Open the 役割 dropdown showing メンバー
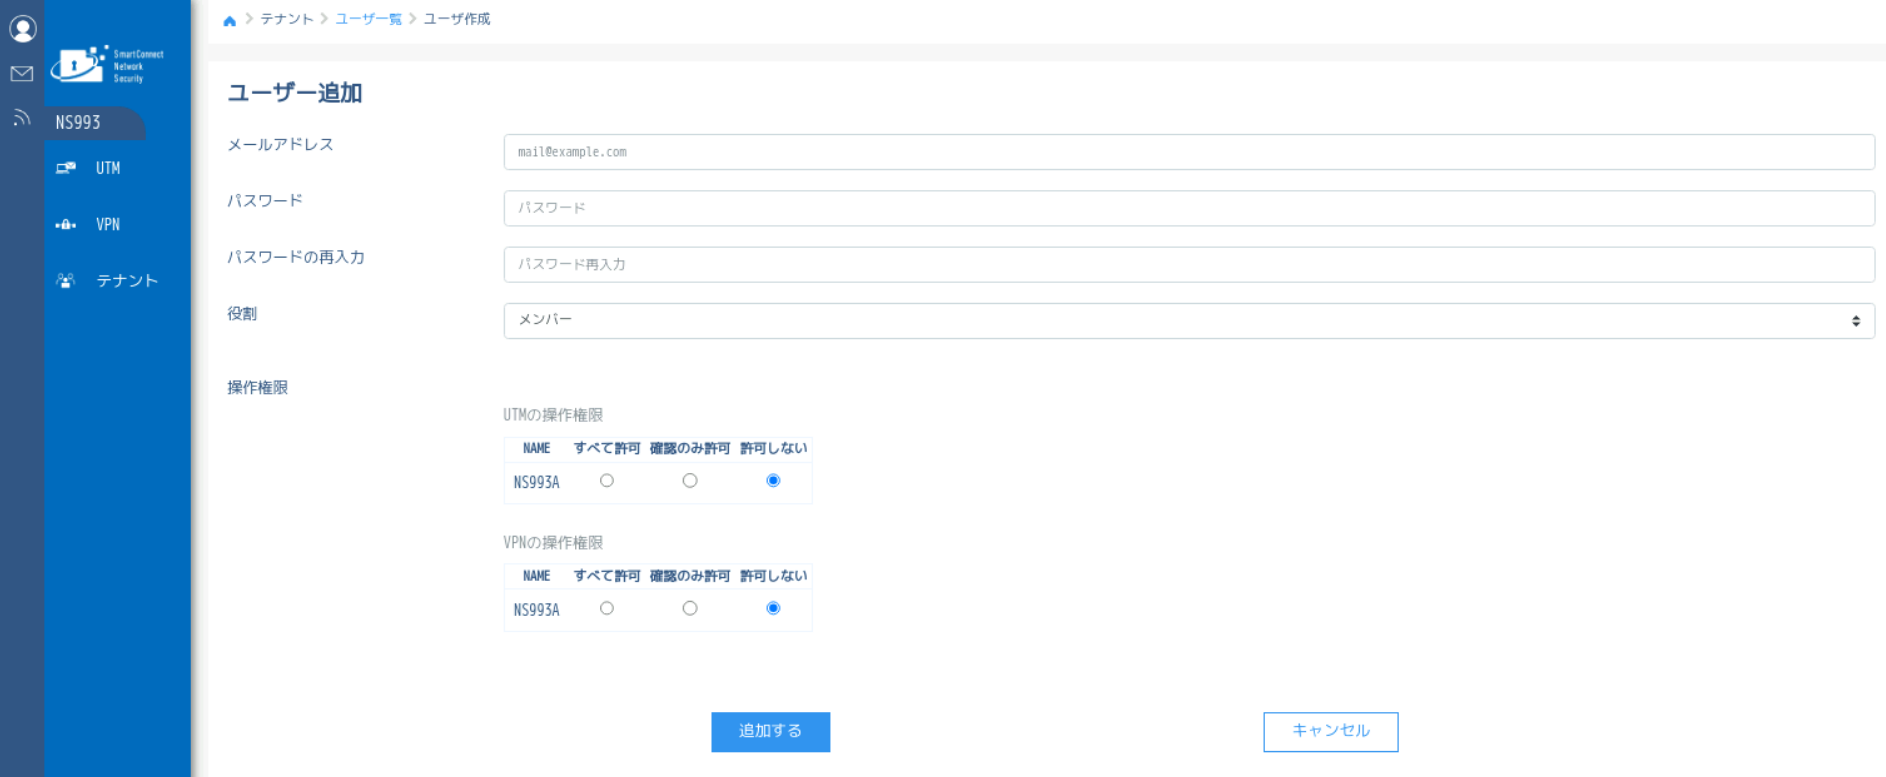Image resolution: width=1886 pixels, height=777 pixels. click(x=1189, y=321)
